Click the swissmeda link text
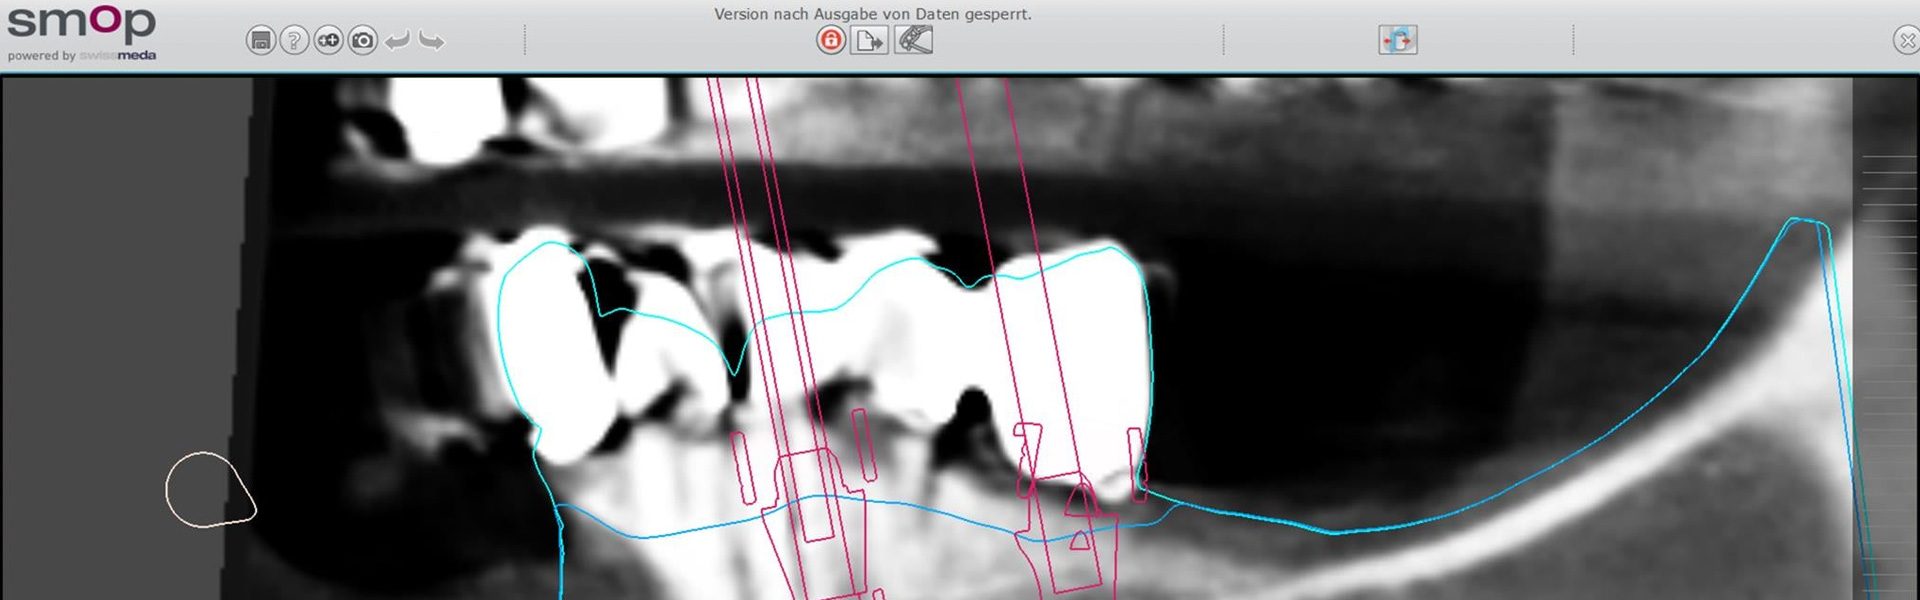Viewport: 1920px width, 600px height. tap(118, 56)
